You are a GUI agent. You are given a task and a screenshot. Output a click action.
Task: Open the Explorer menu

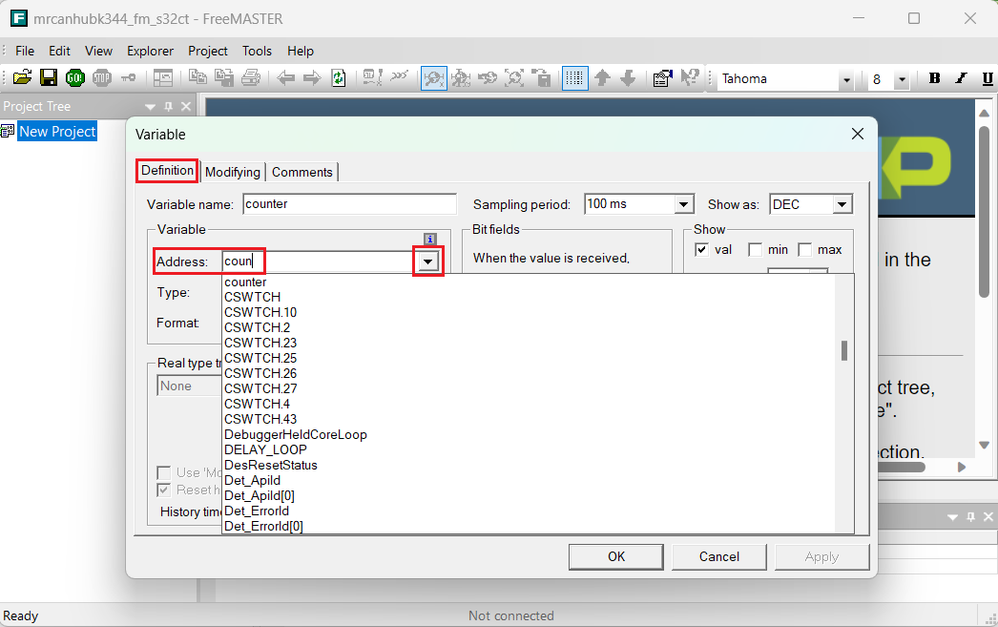tap(150, 51)
